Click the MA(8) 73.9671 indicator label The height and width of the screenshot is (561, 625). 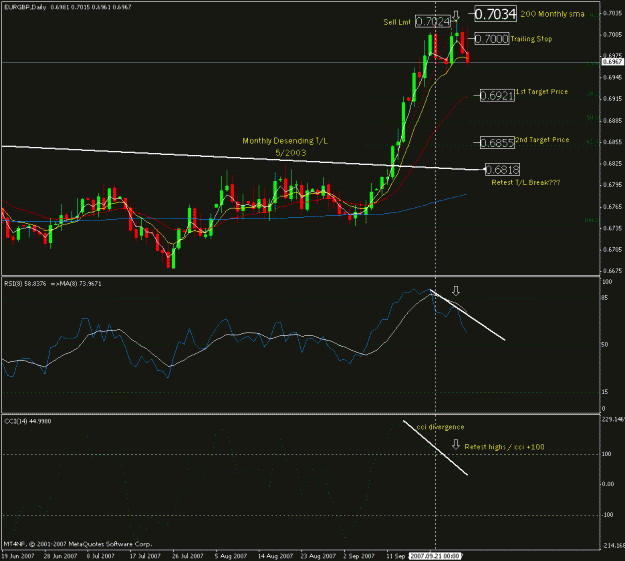coord(81,283)
